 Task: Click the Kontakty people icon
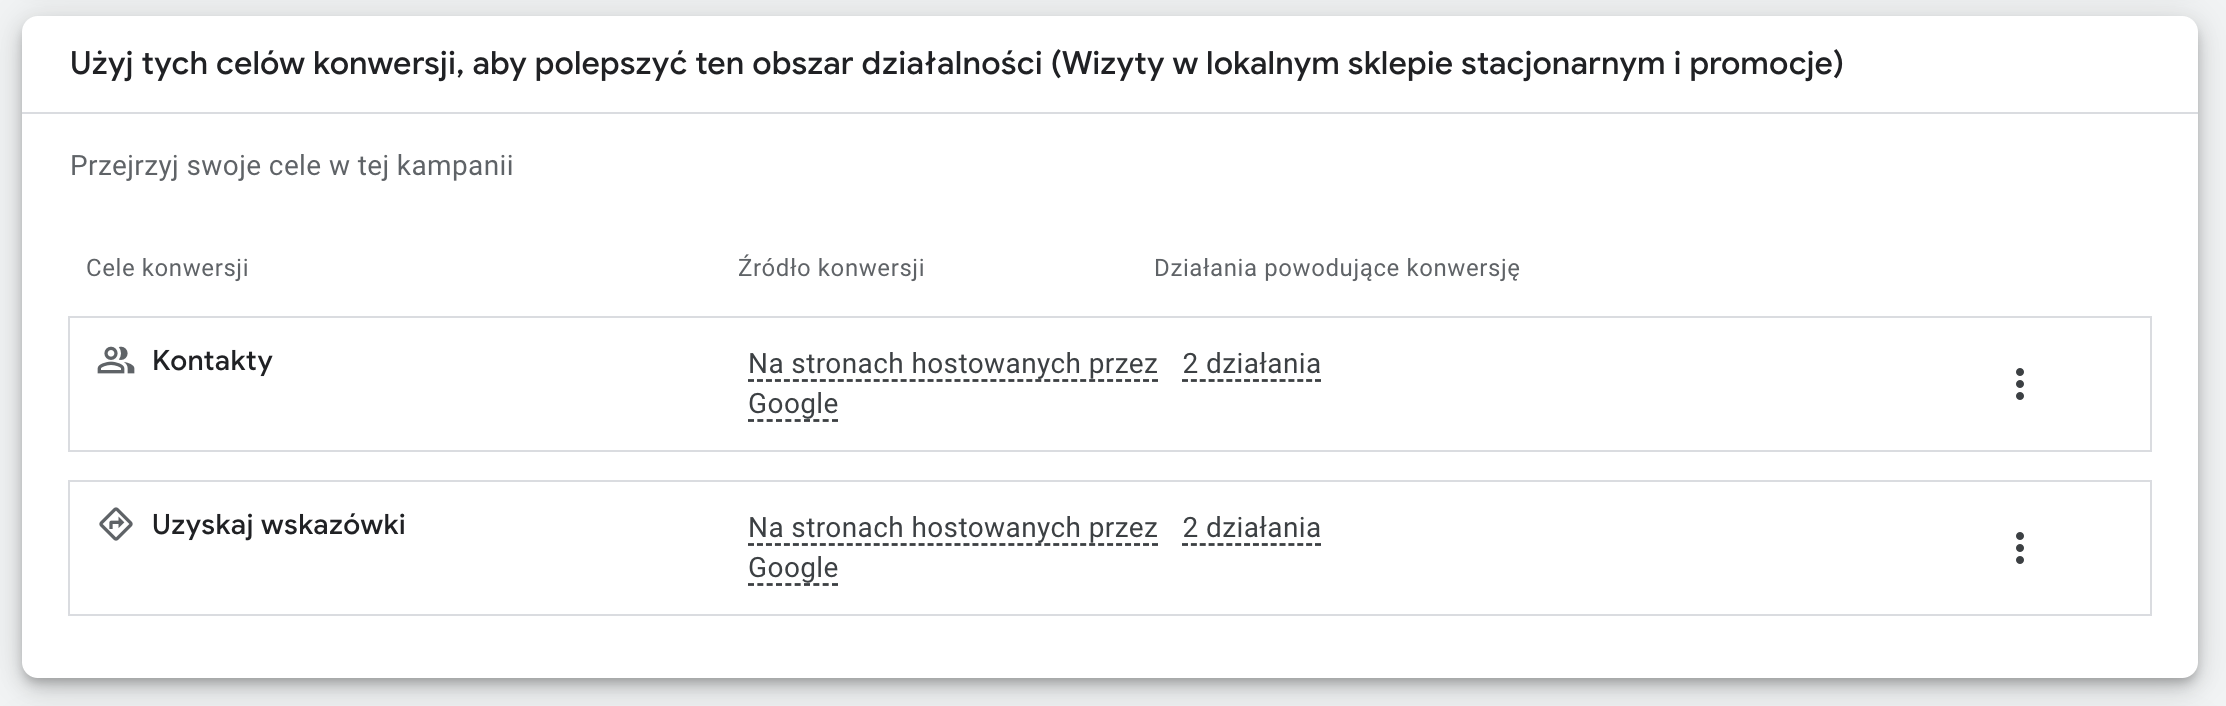pos(116,361)
